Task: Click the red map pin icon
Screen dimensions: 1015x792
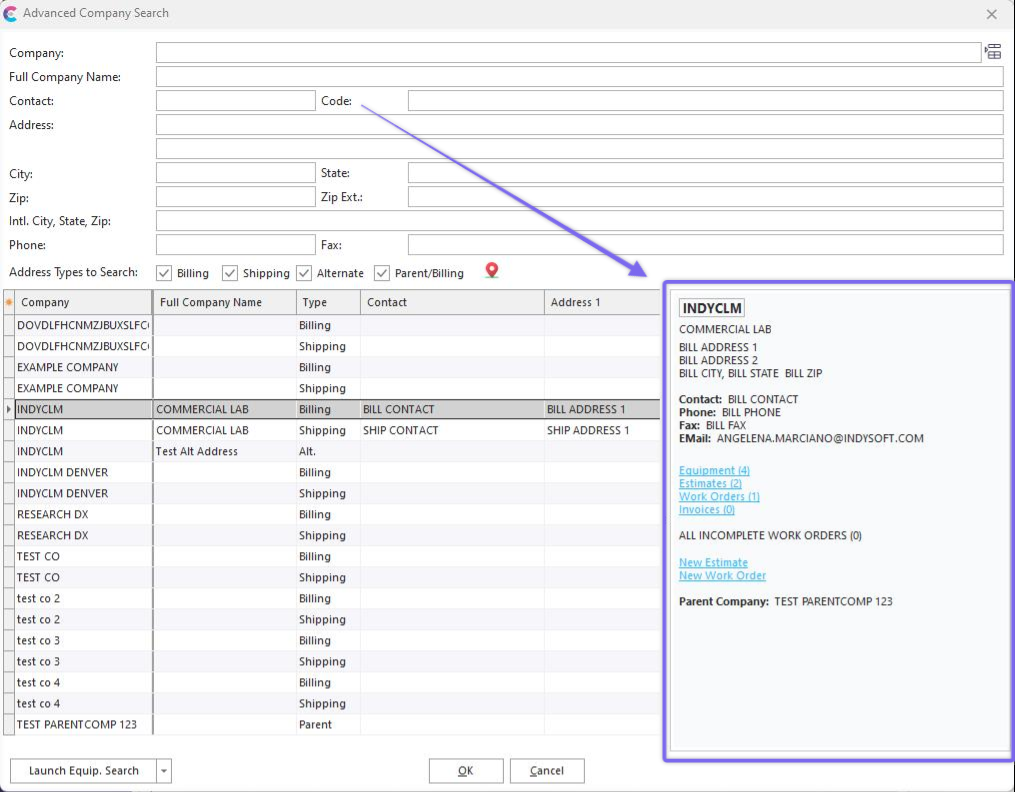Action: pyautogui.click(x=491, y=271)
